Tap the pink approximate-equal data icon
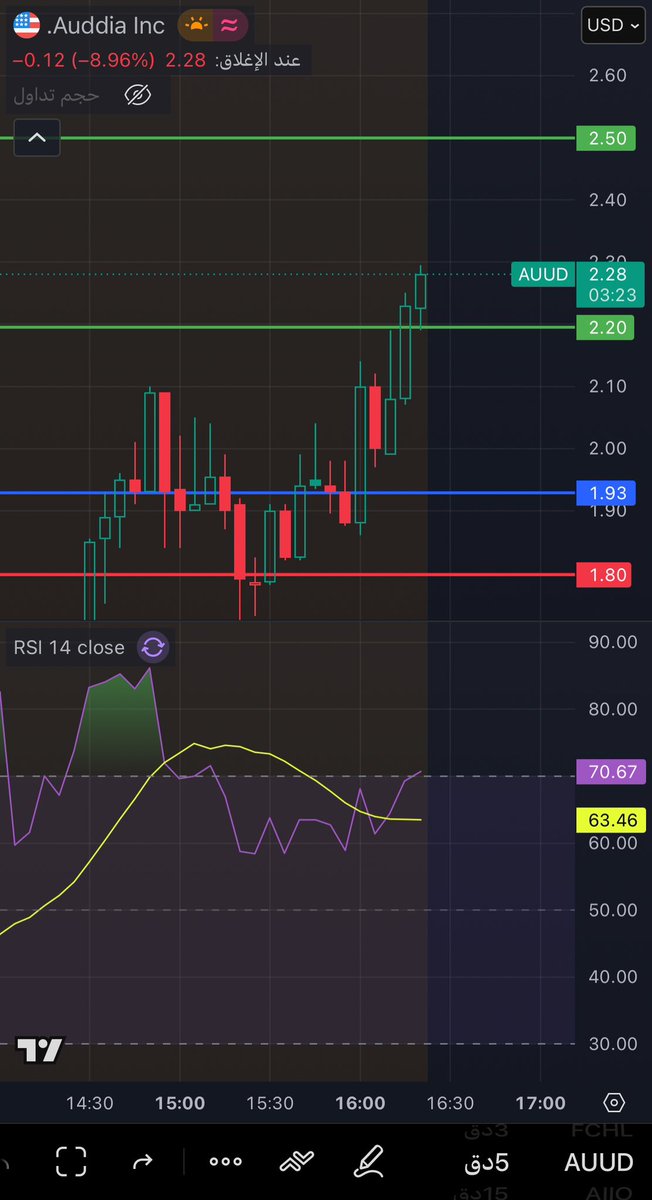Viewport: 652px width, 1200px height. (x=229, y=25)
